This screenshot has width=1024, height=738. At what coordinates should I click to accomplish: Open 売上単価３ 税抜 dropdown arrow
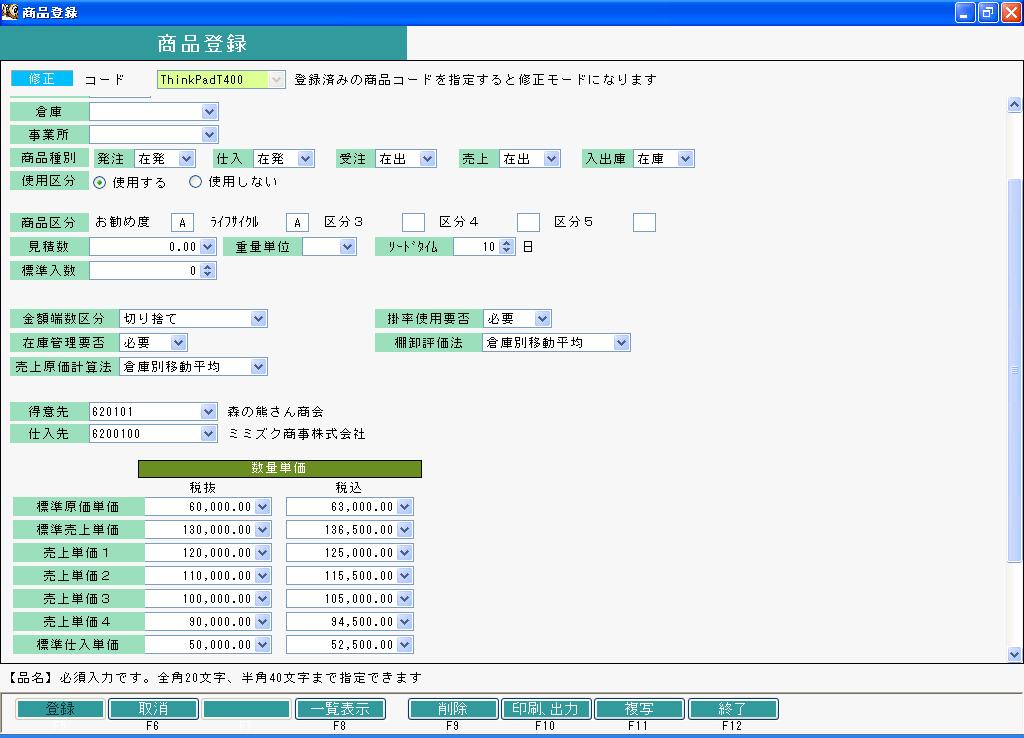coord(263,598)
